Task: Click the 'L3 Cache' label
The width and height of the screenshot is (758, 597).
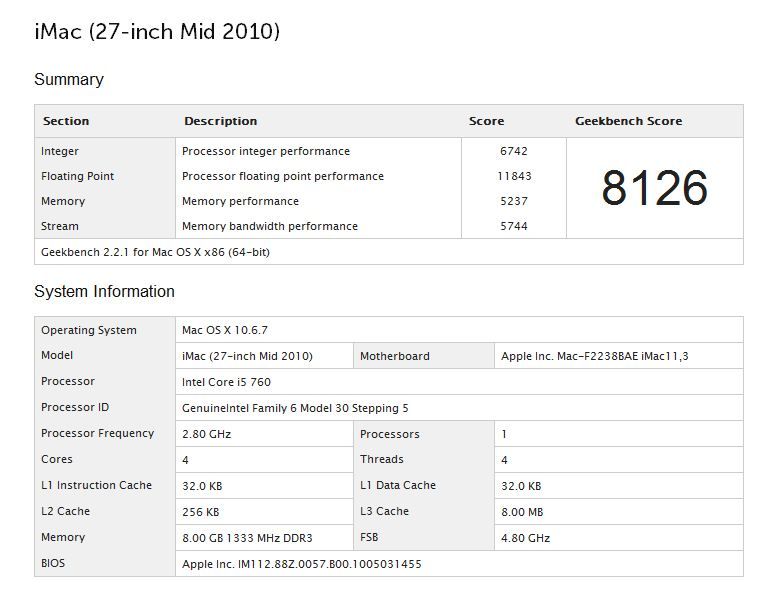Action: (x=384, y=511)
